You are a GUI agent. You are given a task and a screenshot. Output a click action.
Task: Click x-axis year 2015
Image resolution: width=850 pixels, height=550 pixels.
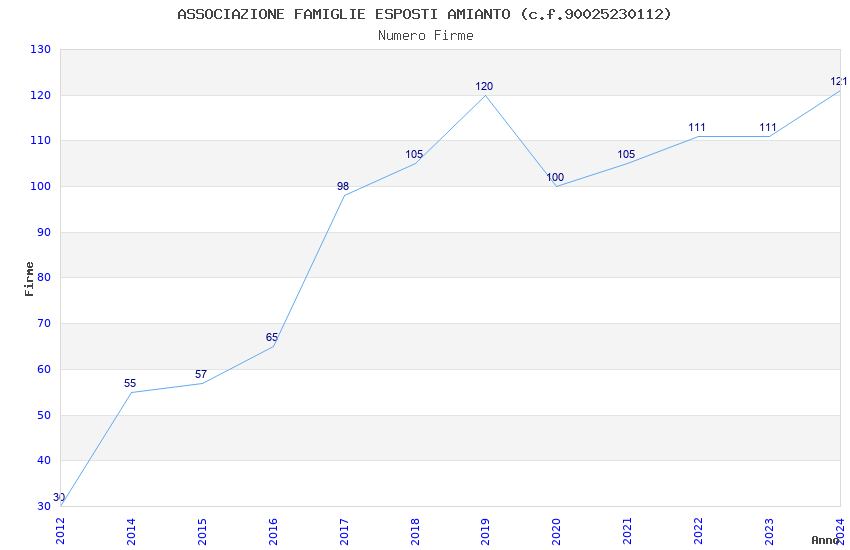202,531
